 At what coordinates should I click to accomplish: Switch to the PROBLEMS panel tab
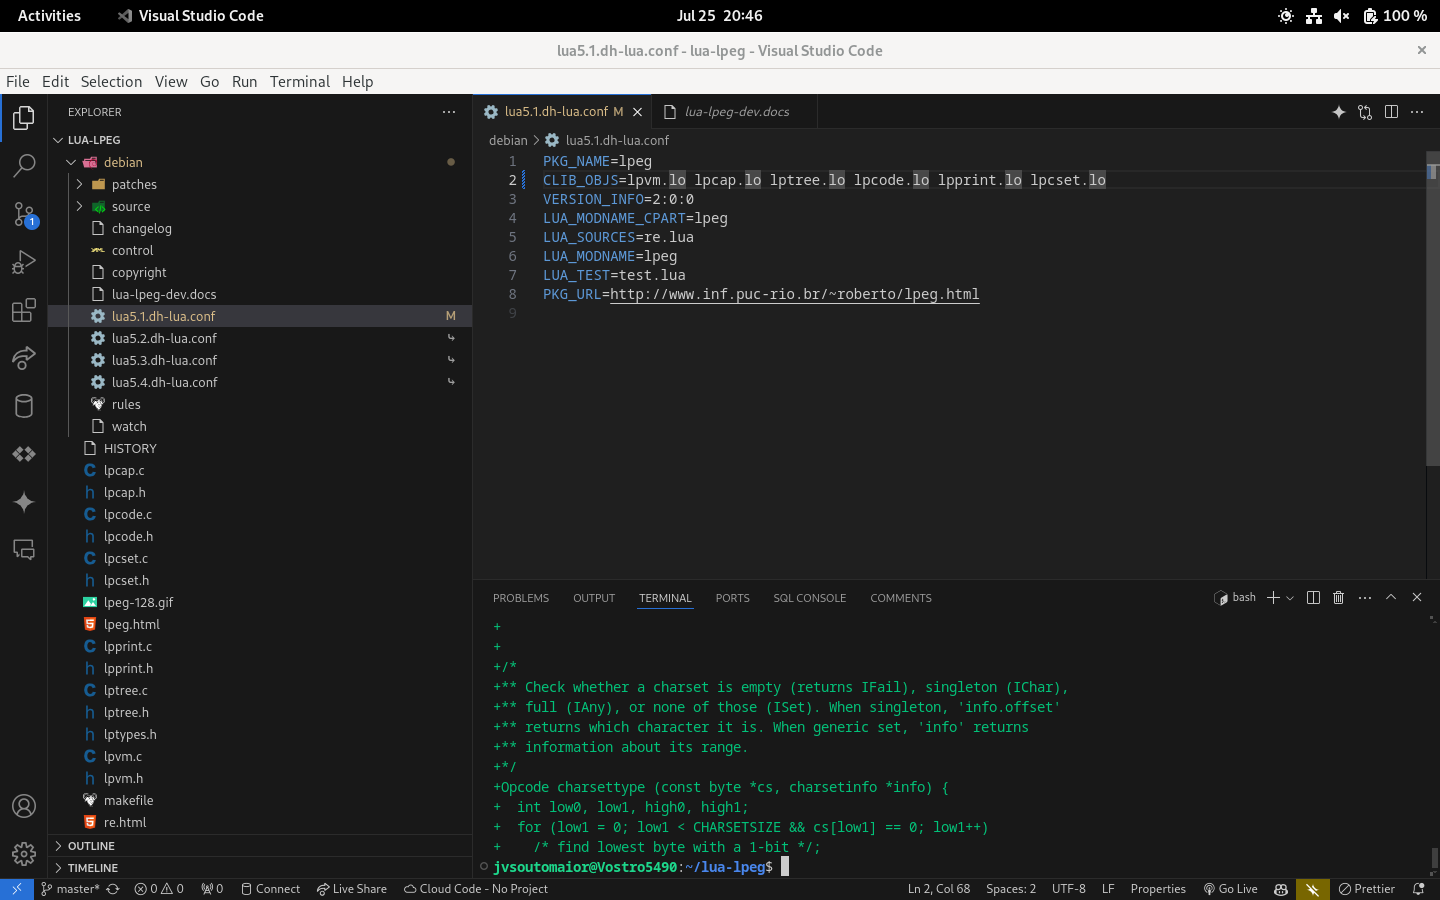[521, 598]
